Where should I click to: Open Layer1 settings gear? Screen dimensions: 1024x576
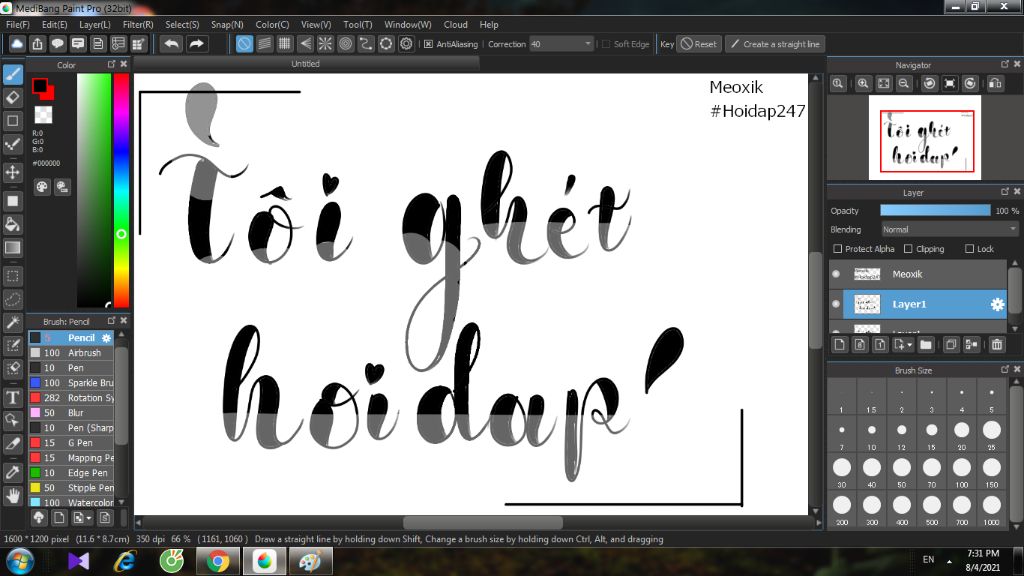(997, 304)
